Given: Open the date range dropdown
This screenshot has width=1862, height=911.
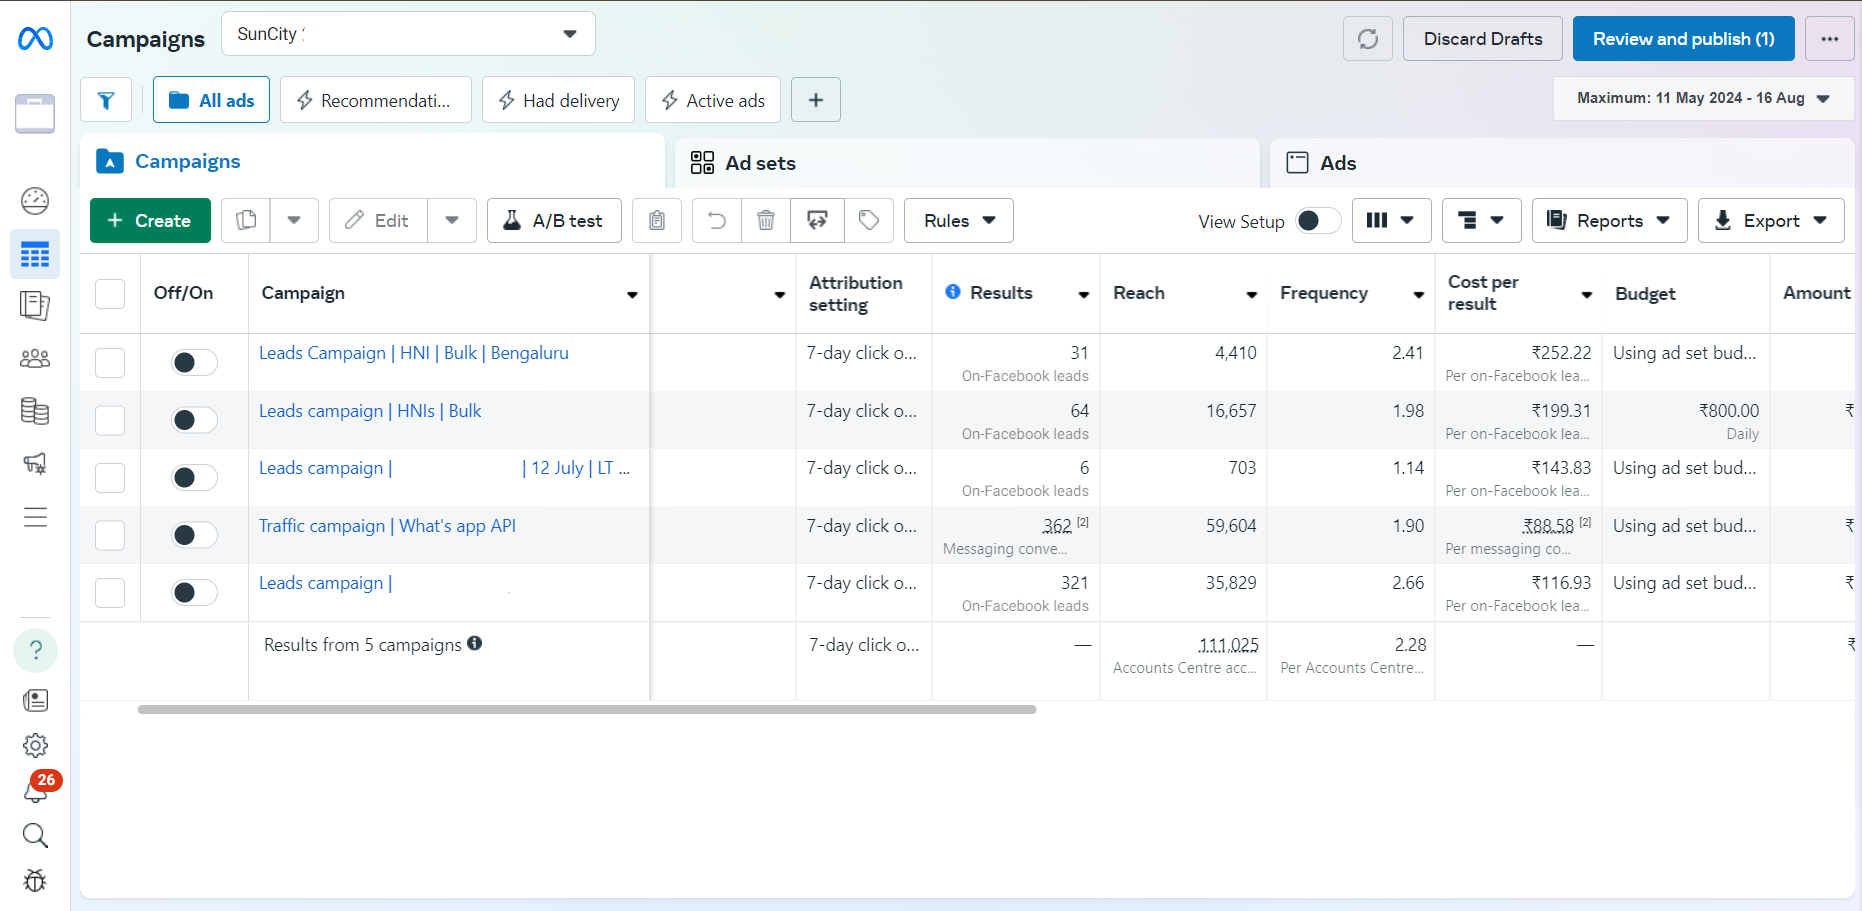Looking at the screenshot, I should (1703, 98).
